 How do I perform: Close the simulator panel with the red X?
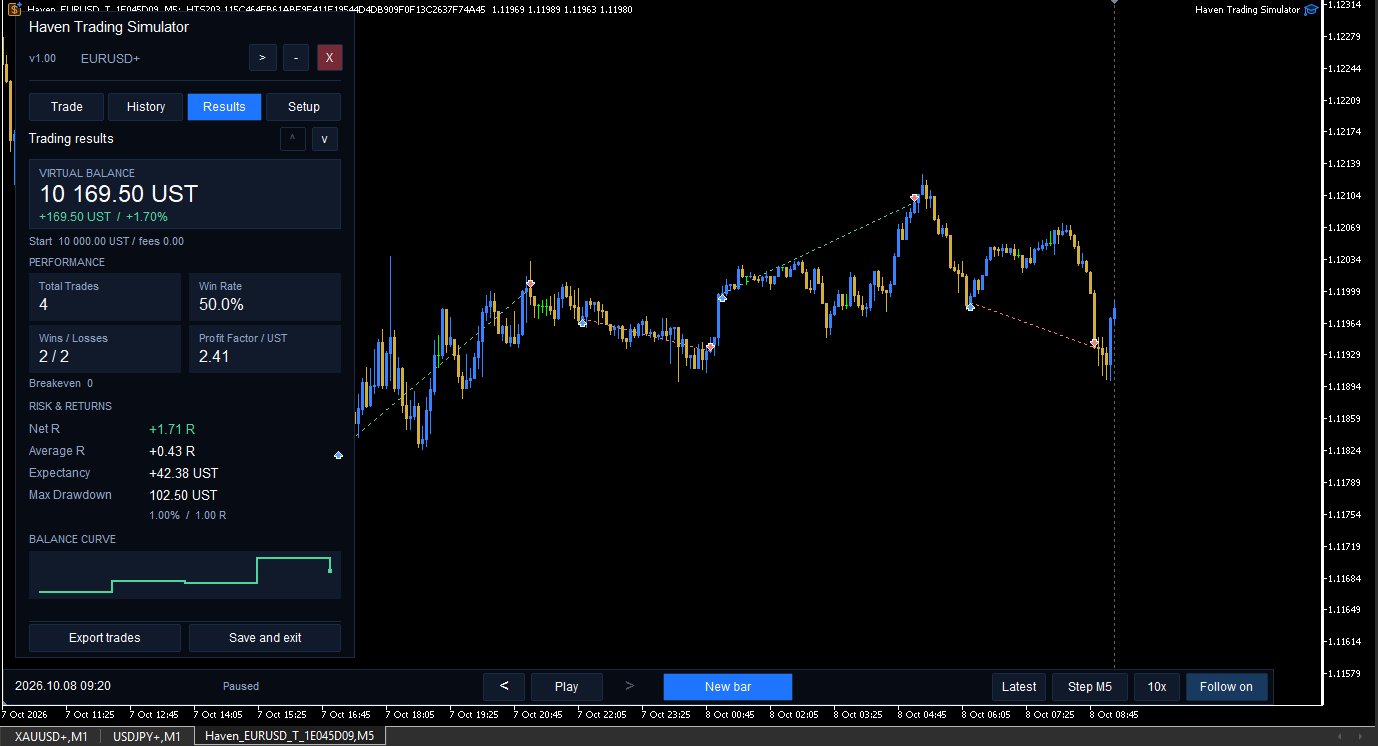click(330, 58)
